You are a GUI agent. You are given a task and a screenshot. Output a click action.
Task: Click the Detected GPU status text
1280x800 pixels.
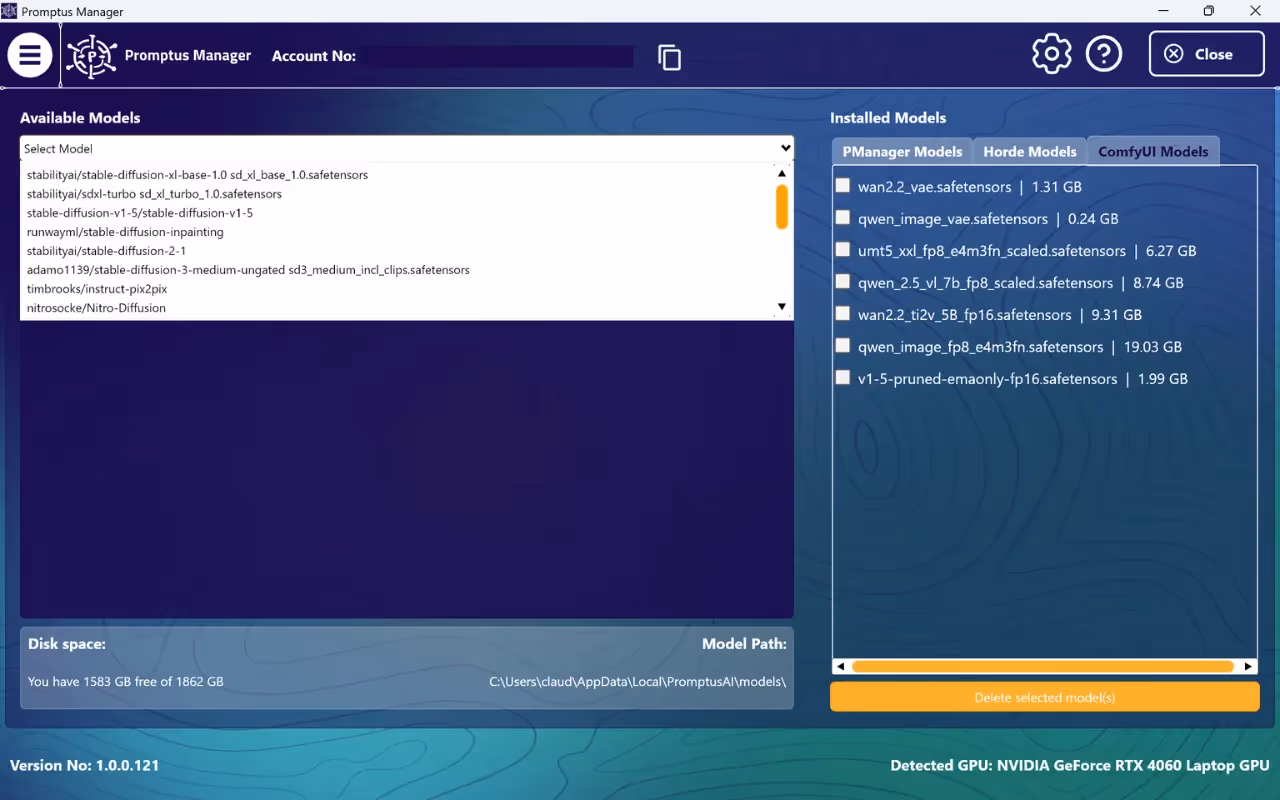(1080, 766)
